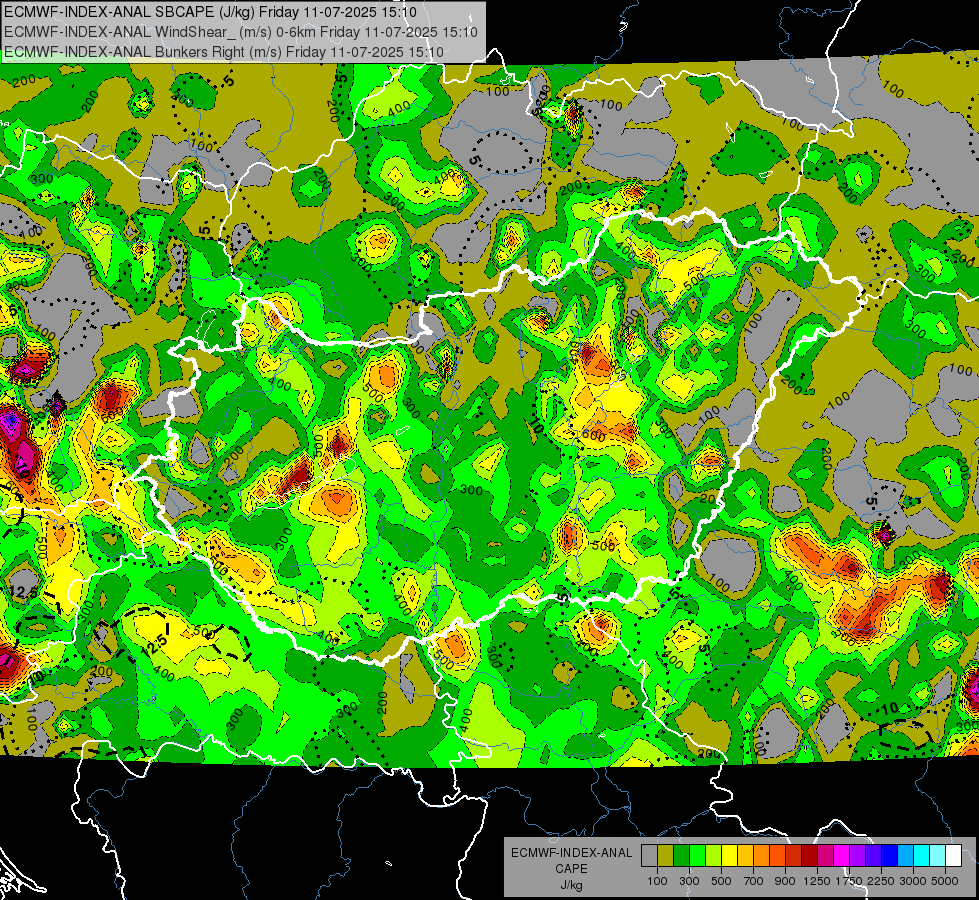Click the J/kg unit label in legend
This screenshot has width=979, height=900.
[x=571, y=885]
